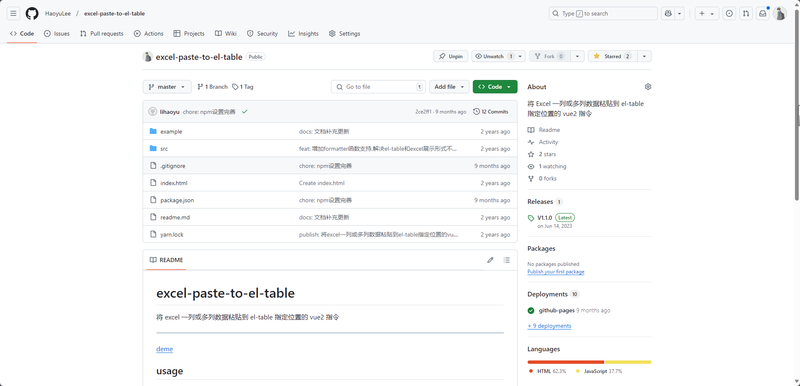Open the Wiki tab

coord(226,34)
